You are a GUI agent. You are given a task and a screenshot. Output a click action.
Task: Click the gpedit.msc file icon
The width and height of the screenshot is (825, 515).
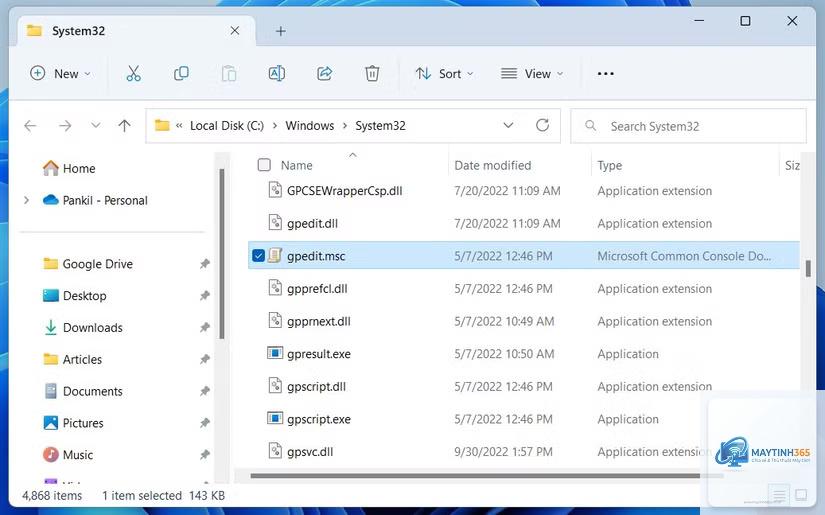pyautogui.click(x=275, y=256)
